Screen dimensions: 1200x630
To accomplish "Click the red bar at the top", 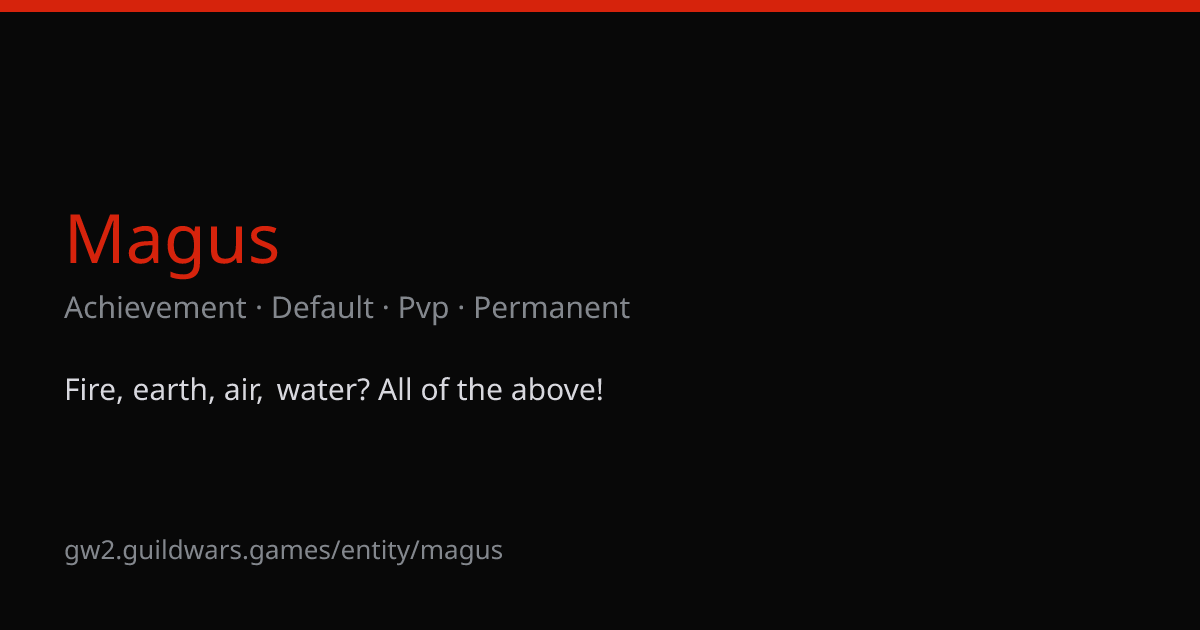I will click(x=600, y=6).
